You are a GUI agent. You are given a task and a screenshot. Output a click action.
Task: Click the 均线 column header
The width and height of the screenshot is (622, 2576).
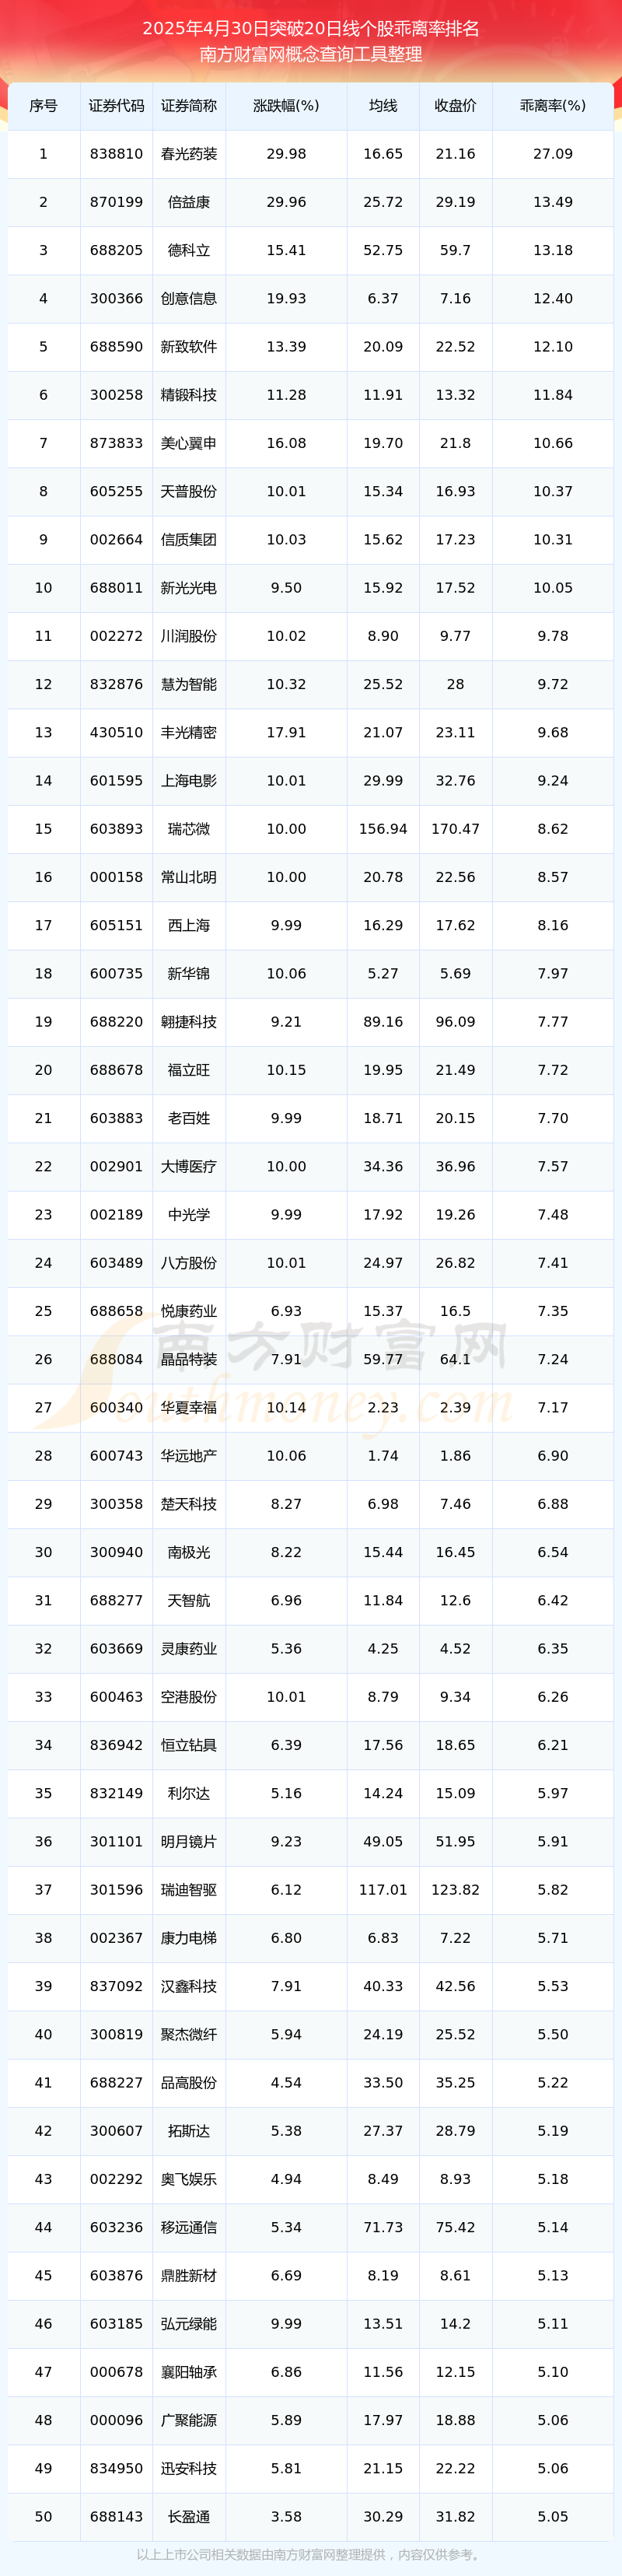click(x=383, y=106)
